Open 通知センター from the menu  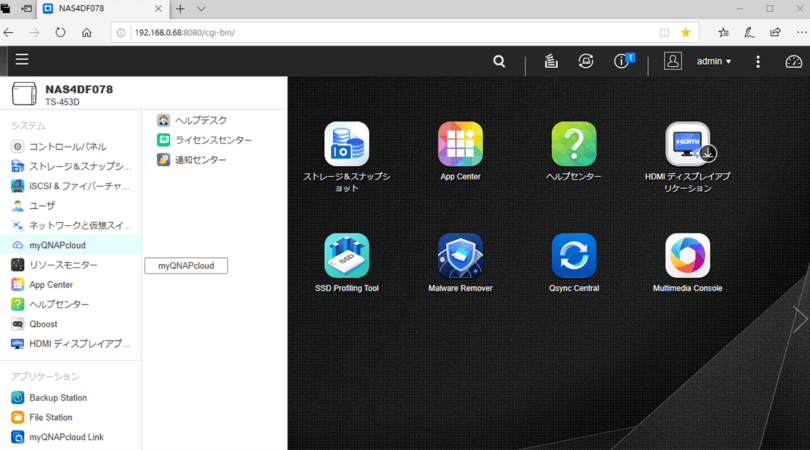(x=200, y=160)
